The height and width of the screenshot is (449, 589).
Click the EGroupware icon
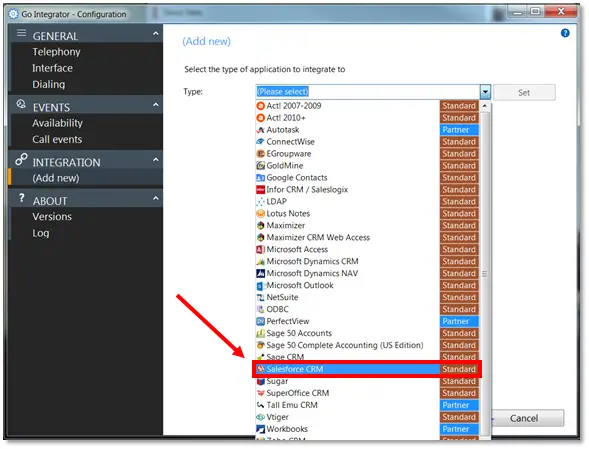click(x=260, y=154)
